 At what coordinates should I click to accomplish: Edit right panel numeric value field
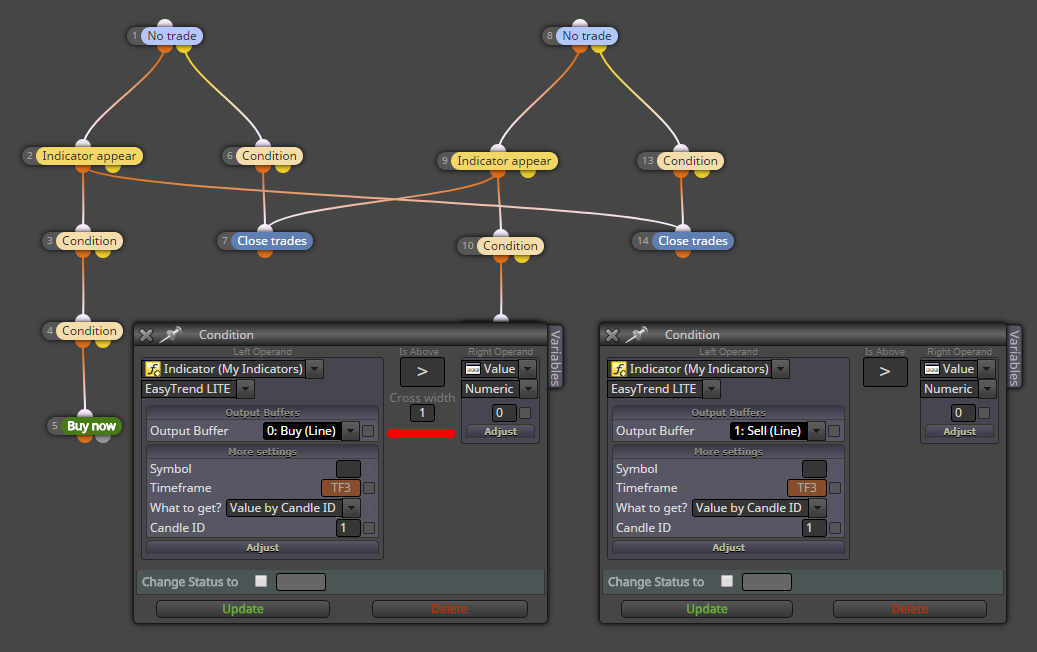[x=964, y=413]
